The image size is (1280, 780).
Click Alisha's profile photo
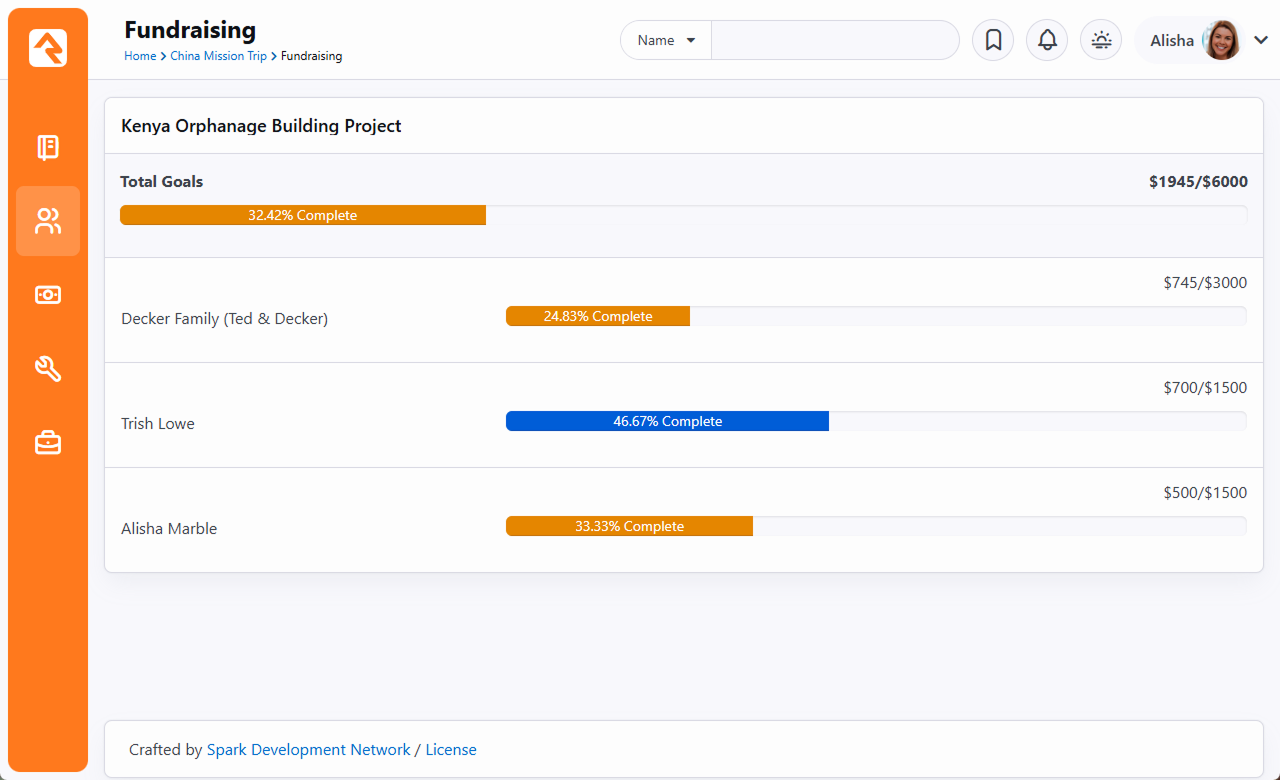(1221, 40)
